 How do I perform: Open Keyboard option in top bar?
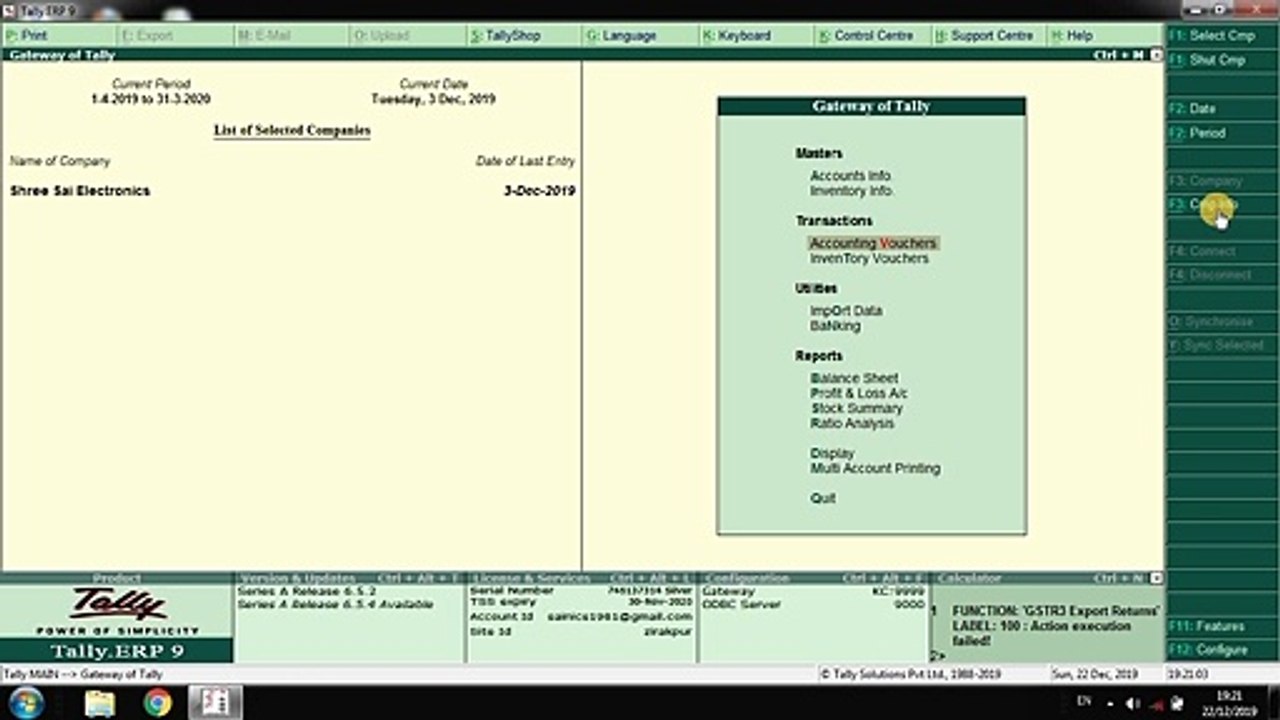click(757, 35)
